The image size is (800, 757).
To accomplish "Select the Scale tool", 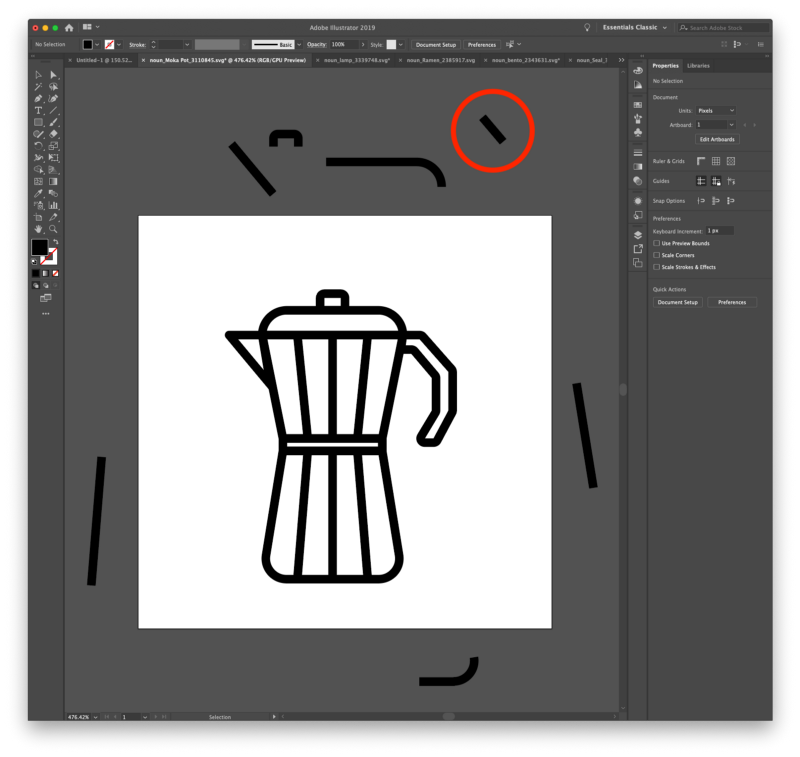I will point(54,146).
